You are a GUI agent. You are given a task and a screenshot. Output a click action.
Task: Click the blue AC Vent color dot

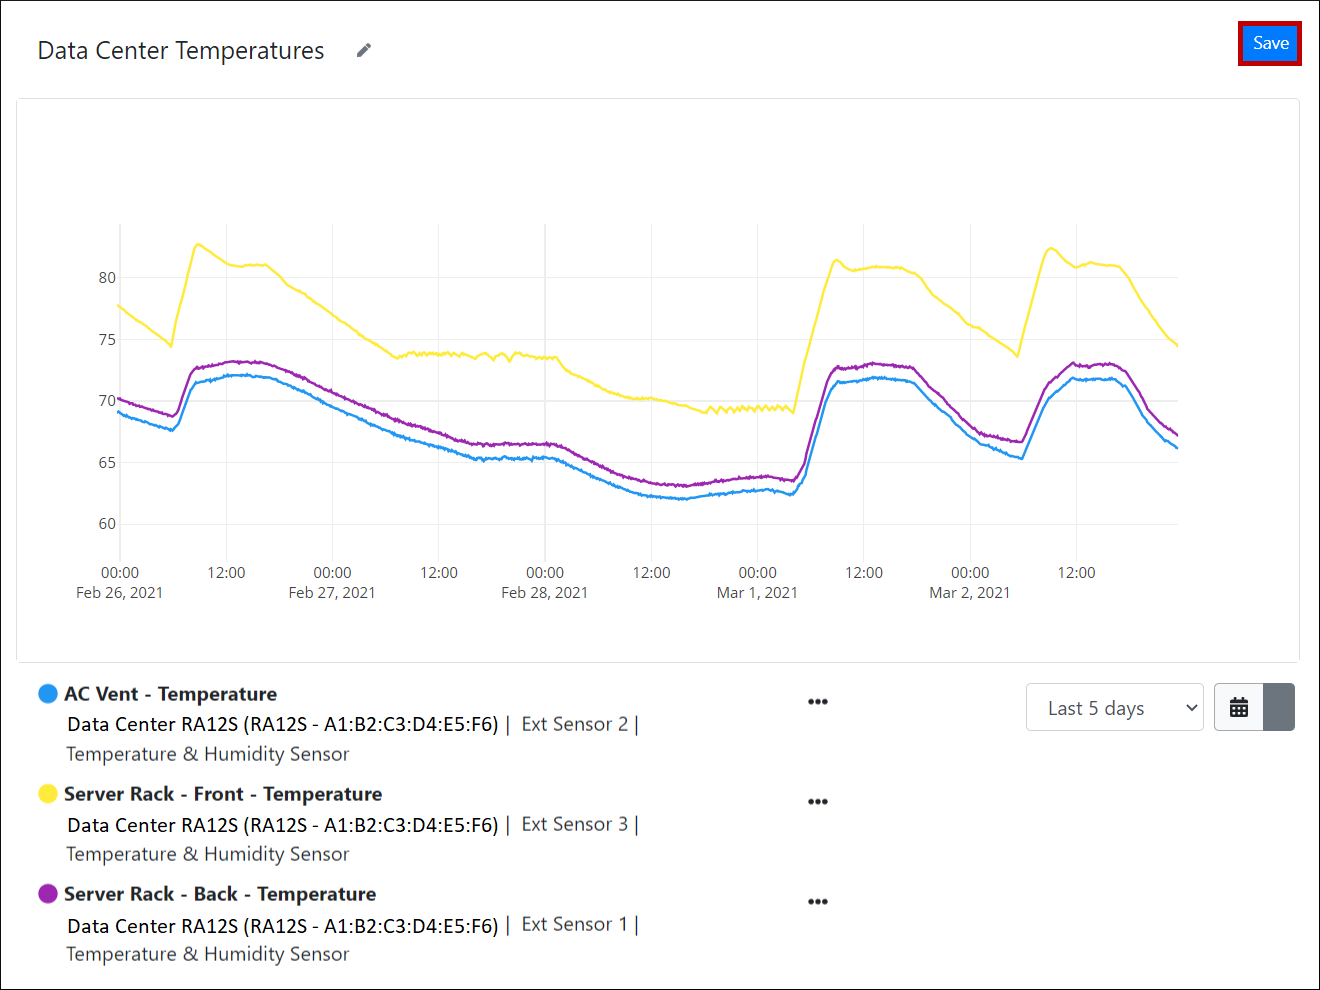pos(48,694)
